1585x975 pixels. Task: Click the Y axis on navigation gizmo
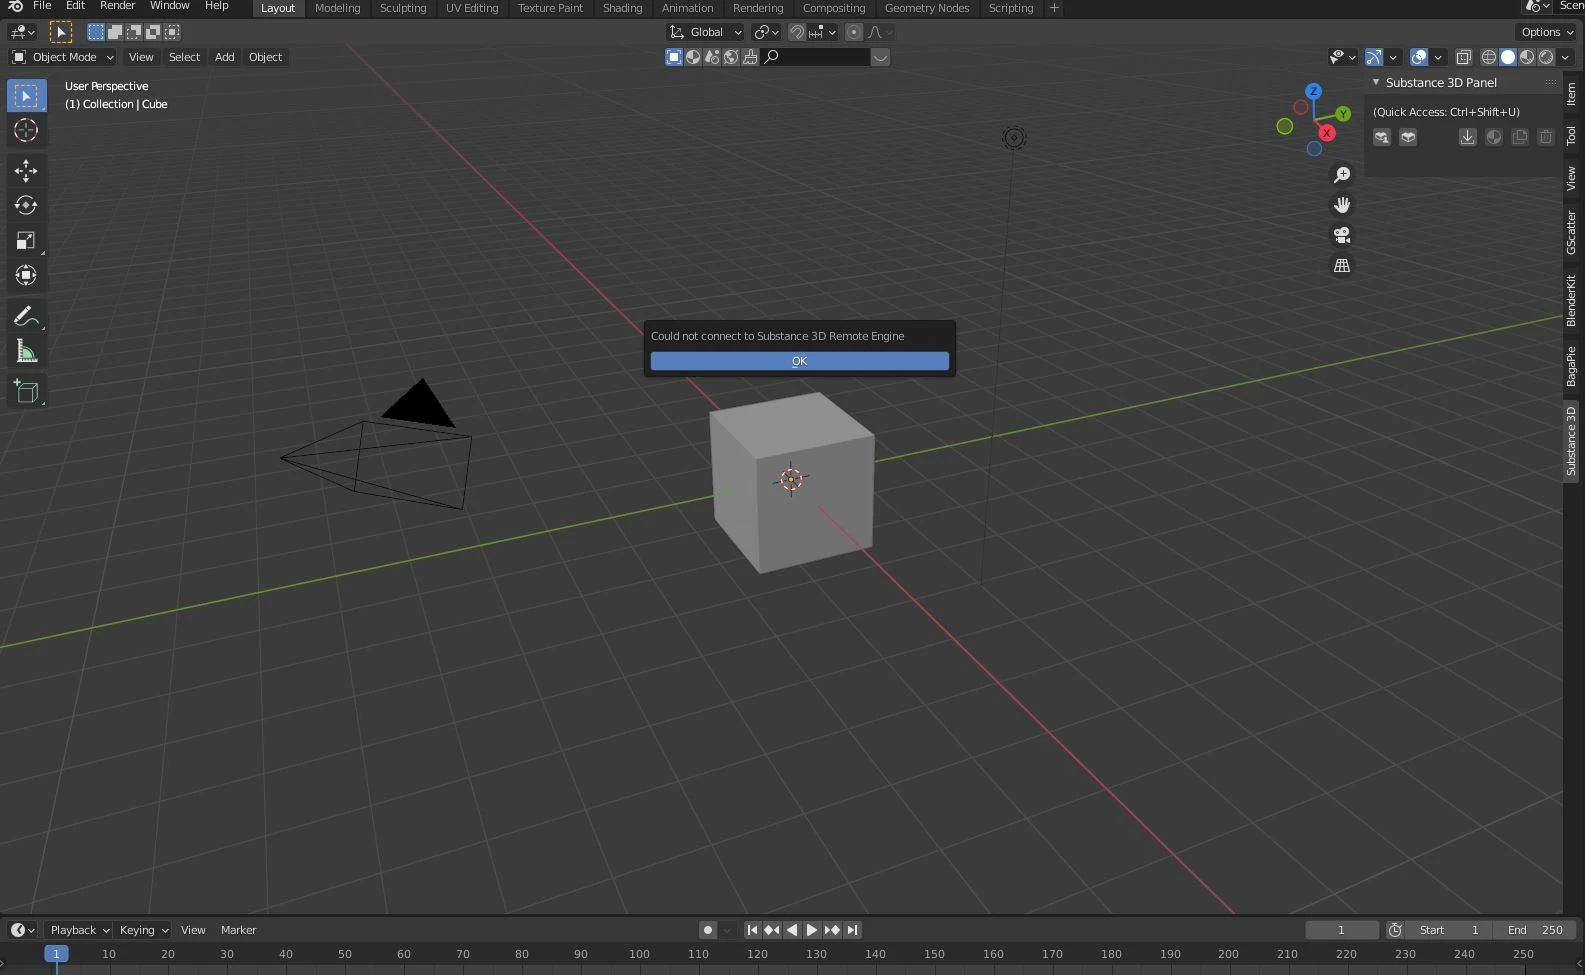pos(1343,114)
